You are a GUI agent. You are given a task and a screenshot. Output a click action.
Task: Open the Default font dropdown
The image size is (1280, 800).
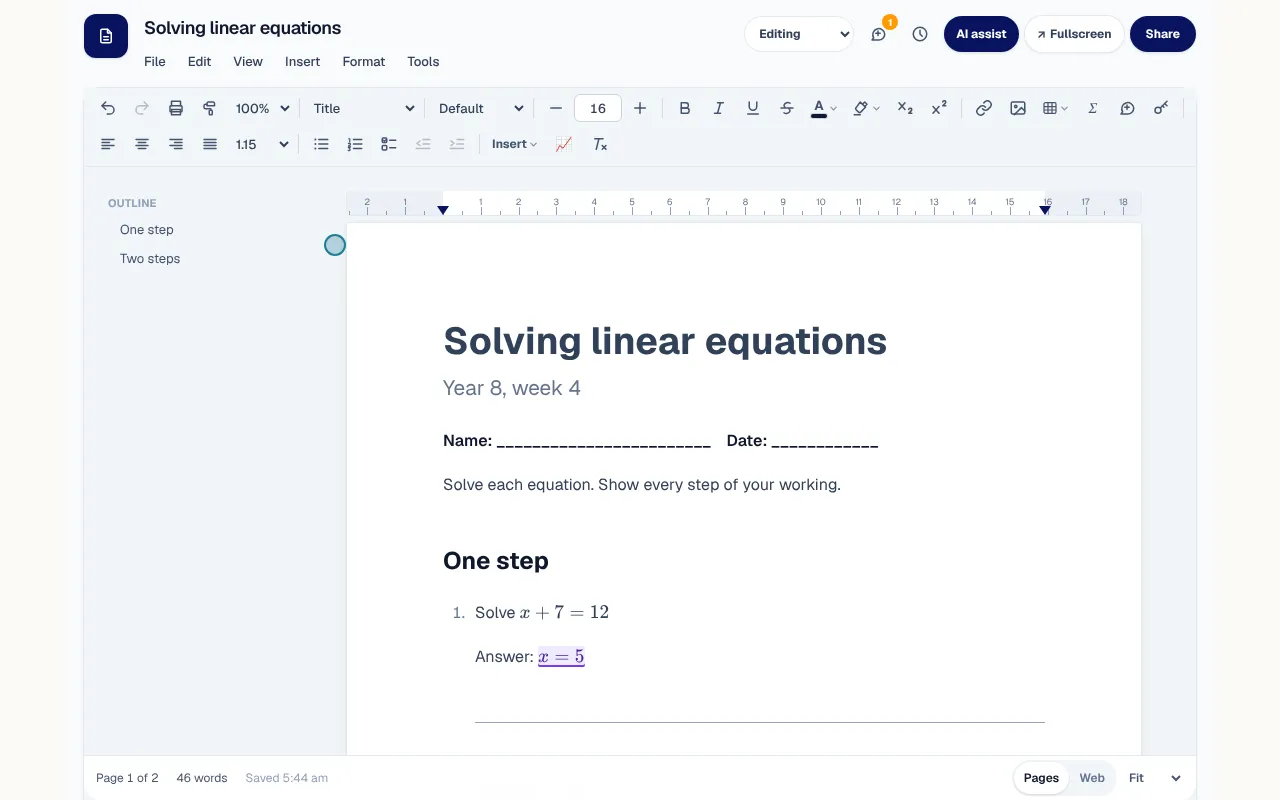pyautogui.click(x=481, y=108)
